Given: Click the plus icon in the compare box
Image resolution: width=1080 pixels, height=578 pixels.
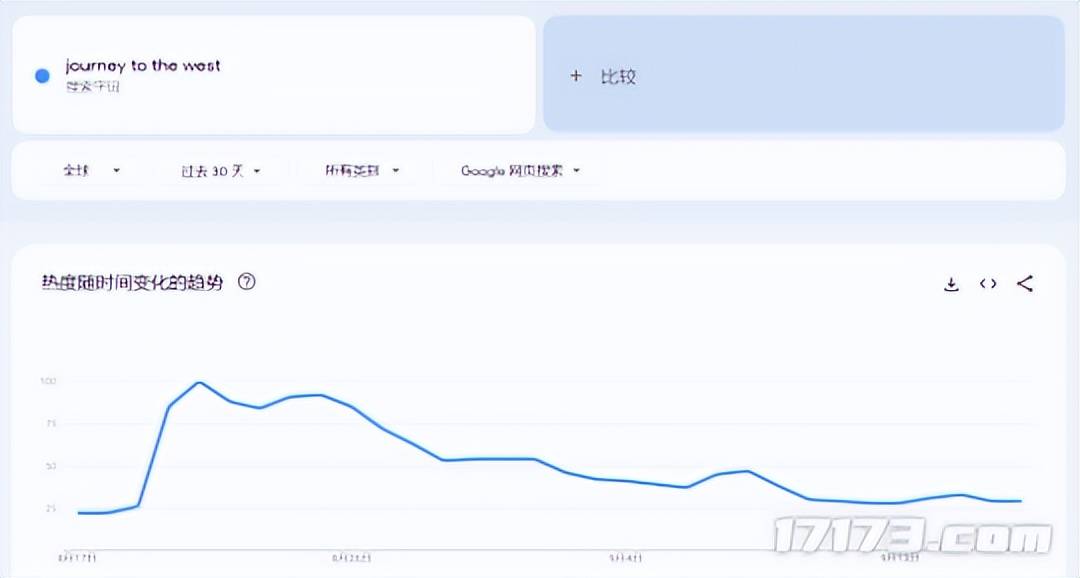Looking at the screenshot, I should pos(575,76).
